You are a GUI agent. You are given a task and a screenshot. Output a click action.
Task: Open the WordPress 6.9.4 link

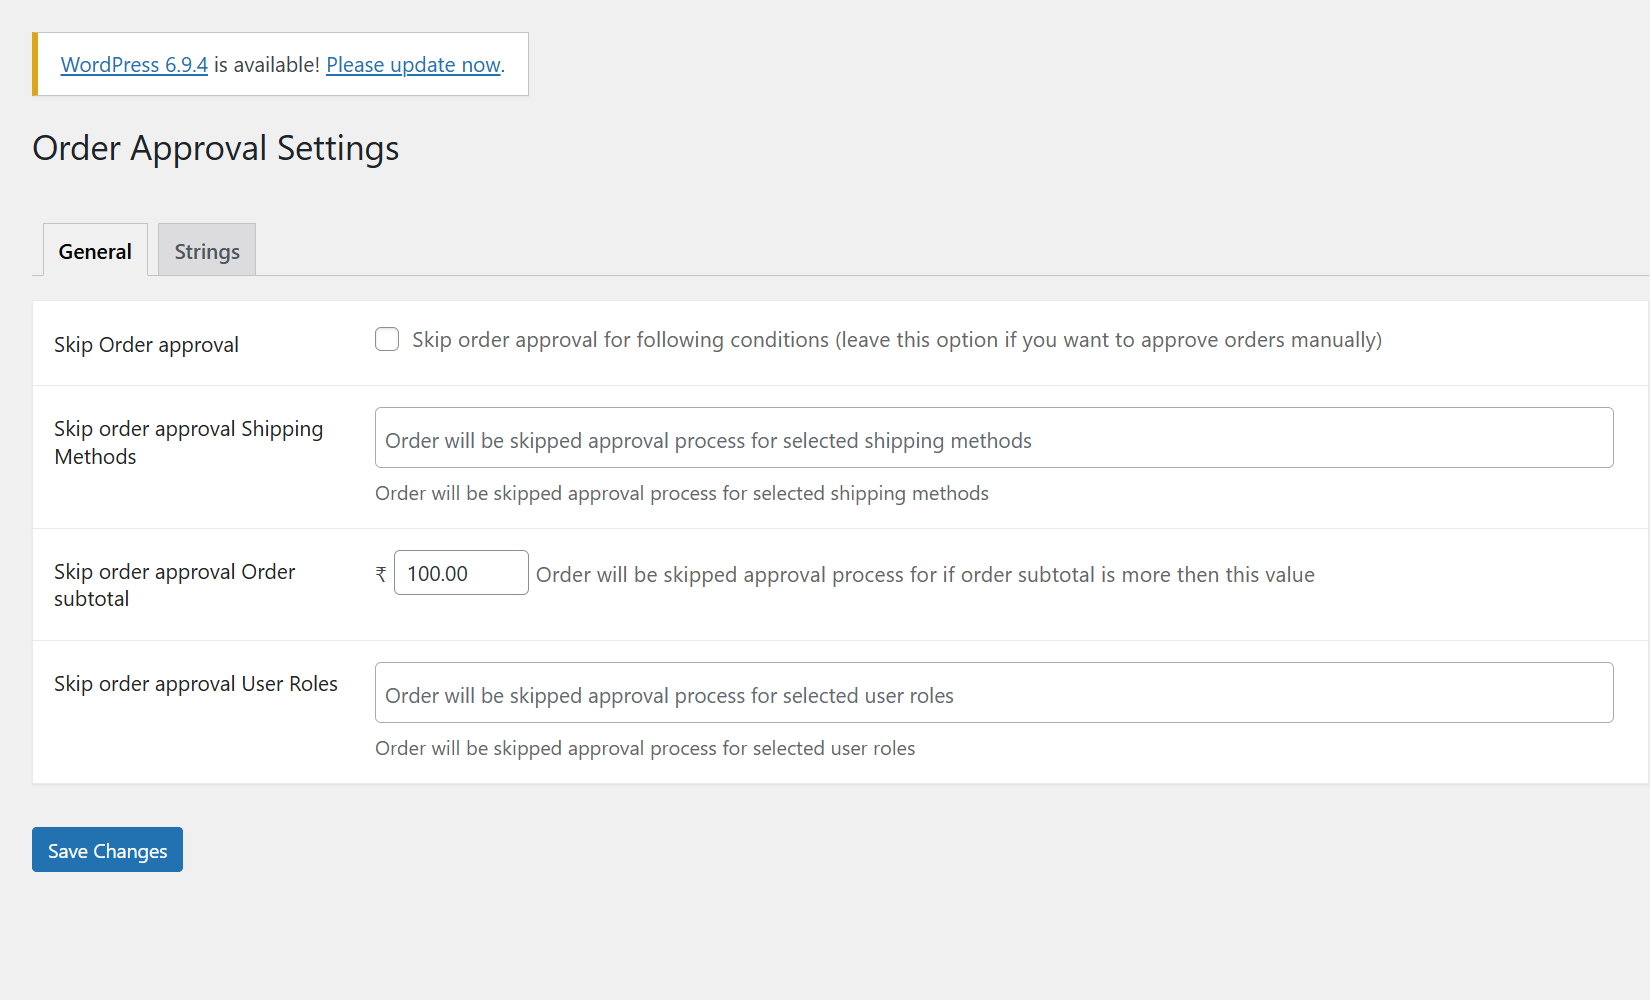(x=134, y=65)
